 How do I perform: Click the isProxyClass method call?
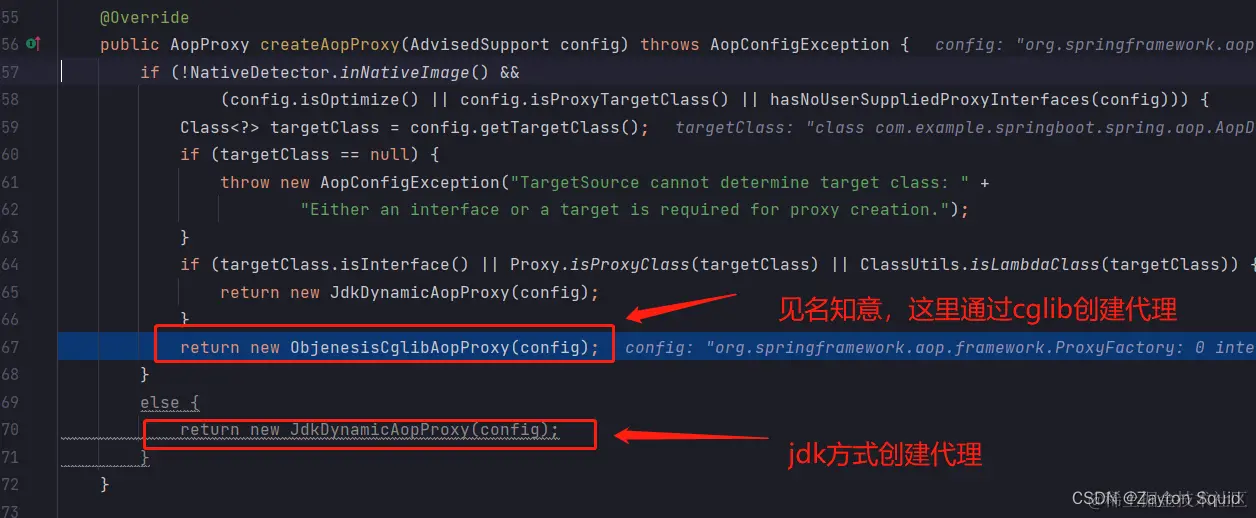(x=629, y=264)
